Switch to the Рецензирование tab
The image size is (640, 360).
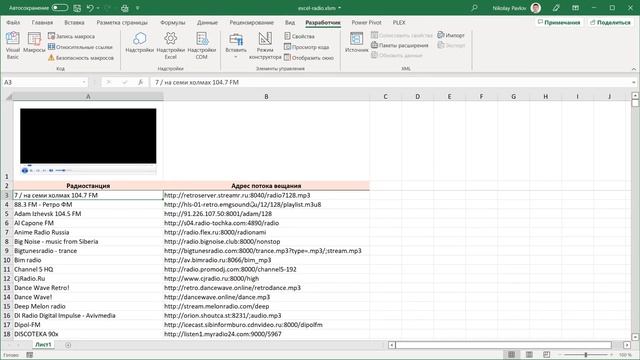[x=251, y=22]
